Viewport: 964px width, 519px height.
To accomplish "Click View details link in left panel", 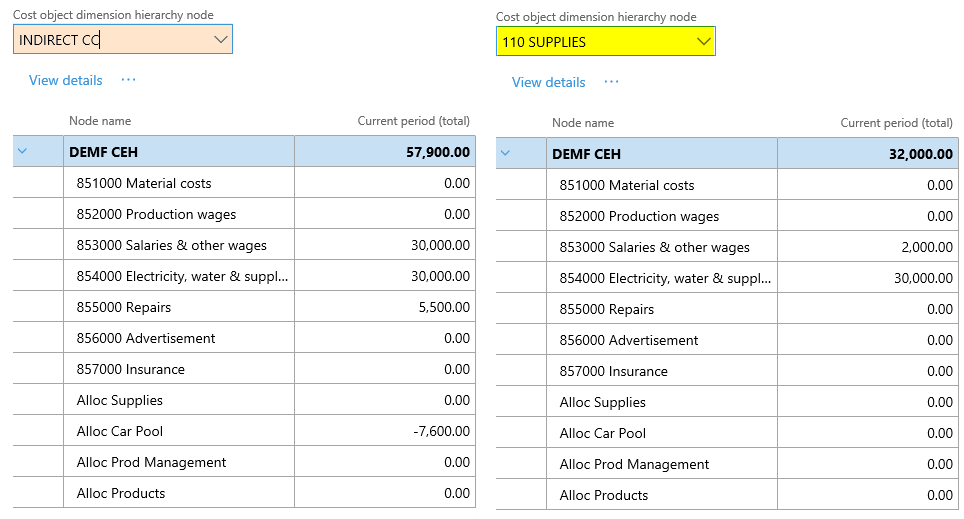I will 65,80.
